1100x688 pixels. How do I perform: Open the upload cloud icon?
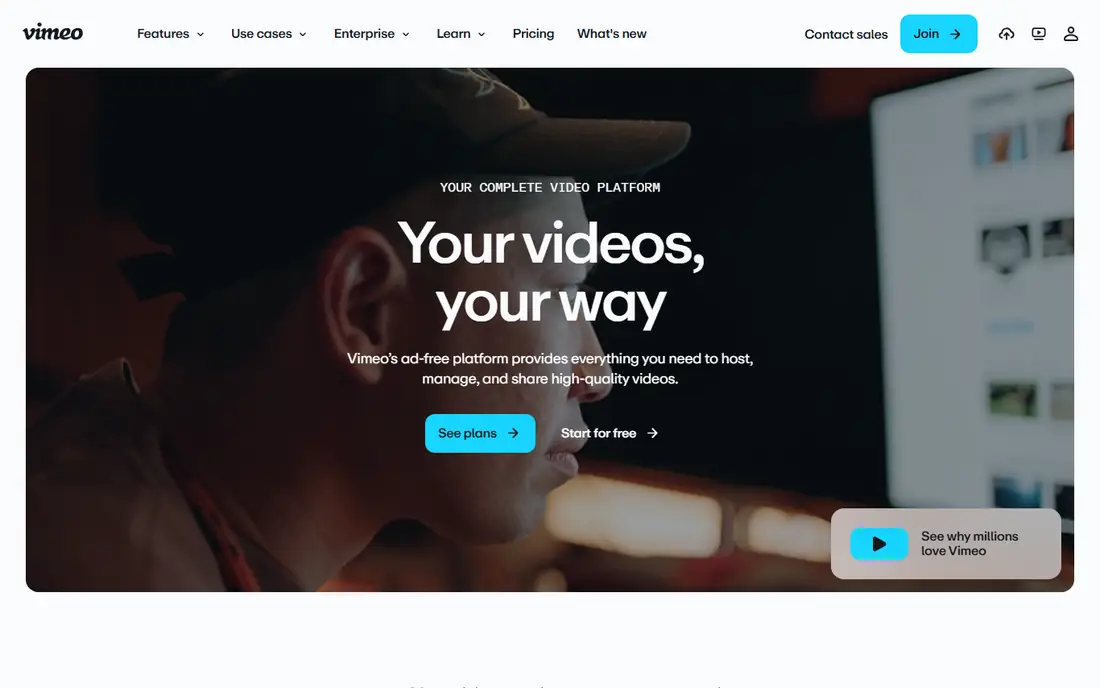coord(1006,34)
